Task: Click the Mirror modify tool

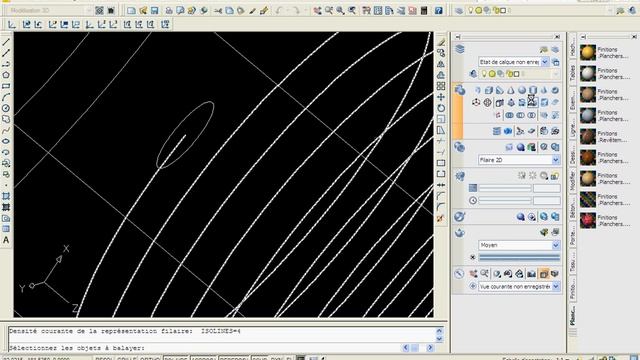Action: (x=441, y=64)
